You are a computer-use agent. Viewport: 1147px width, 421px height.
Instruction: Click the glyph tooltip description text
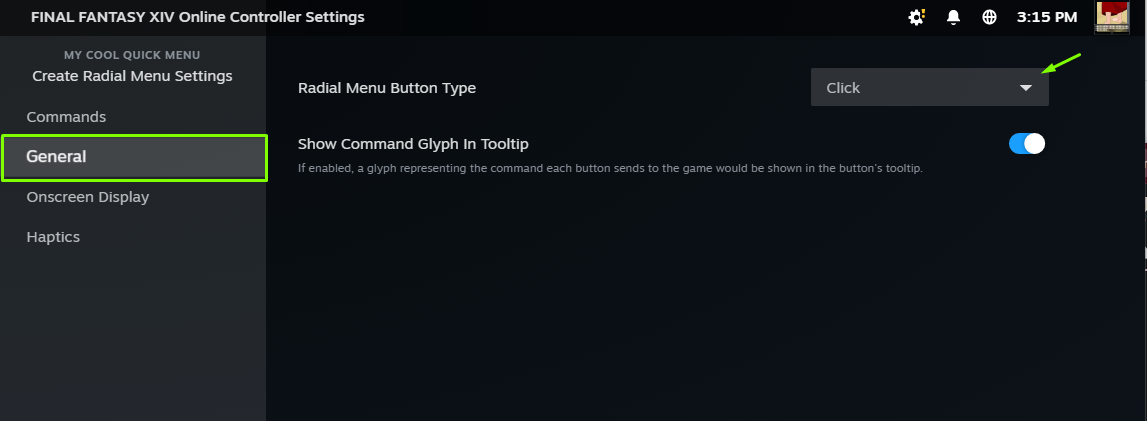point(610,168)
